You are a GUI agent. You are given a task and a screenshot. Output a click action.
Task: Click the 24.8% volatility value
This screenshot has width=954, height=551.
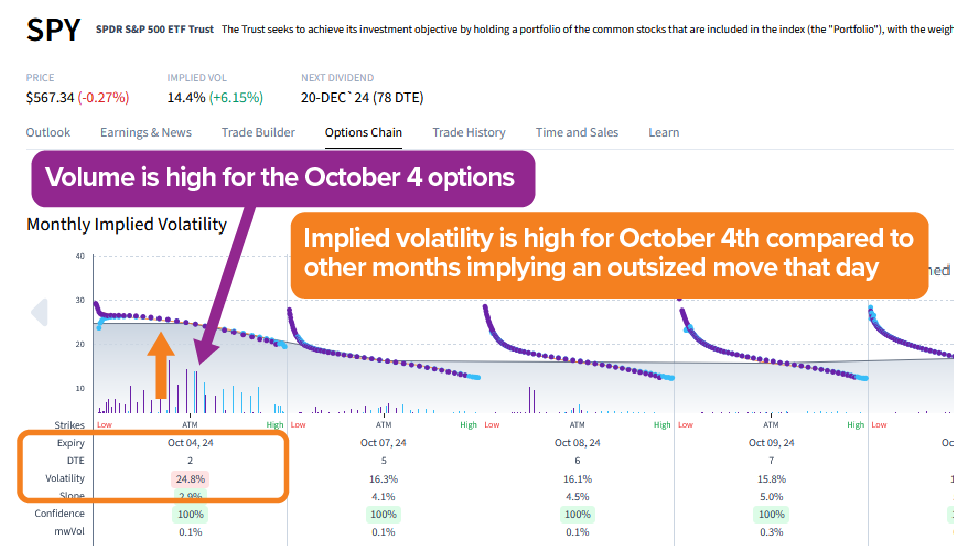pyautogui.click(x=190, y=479)
